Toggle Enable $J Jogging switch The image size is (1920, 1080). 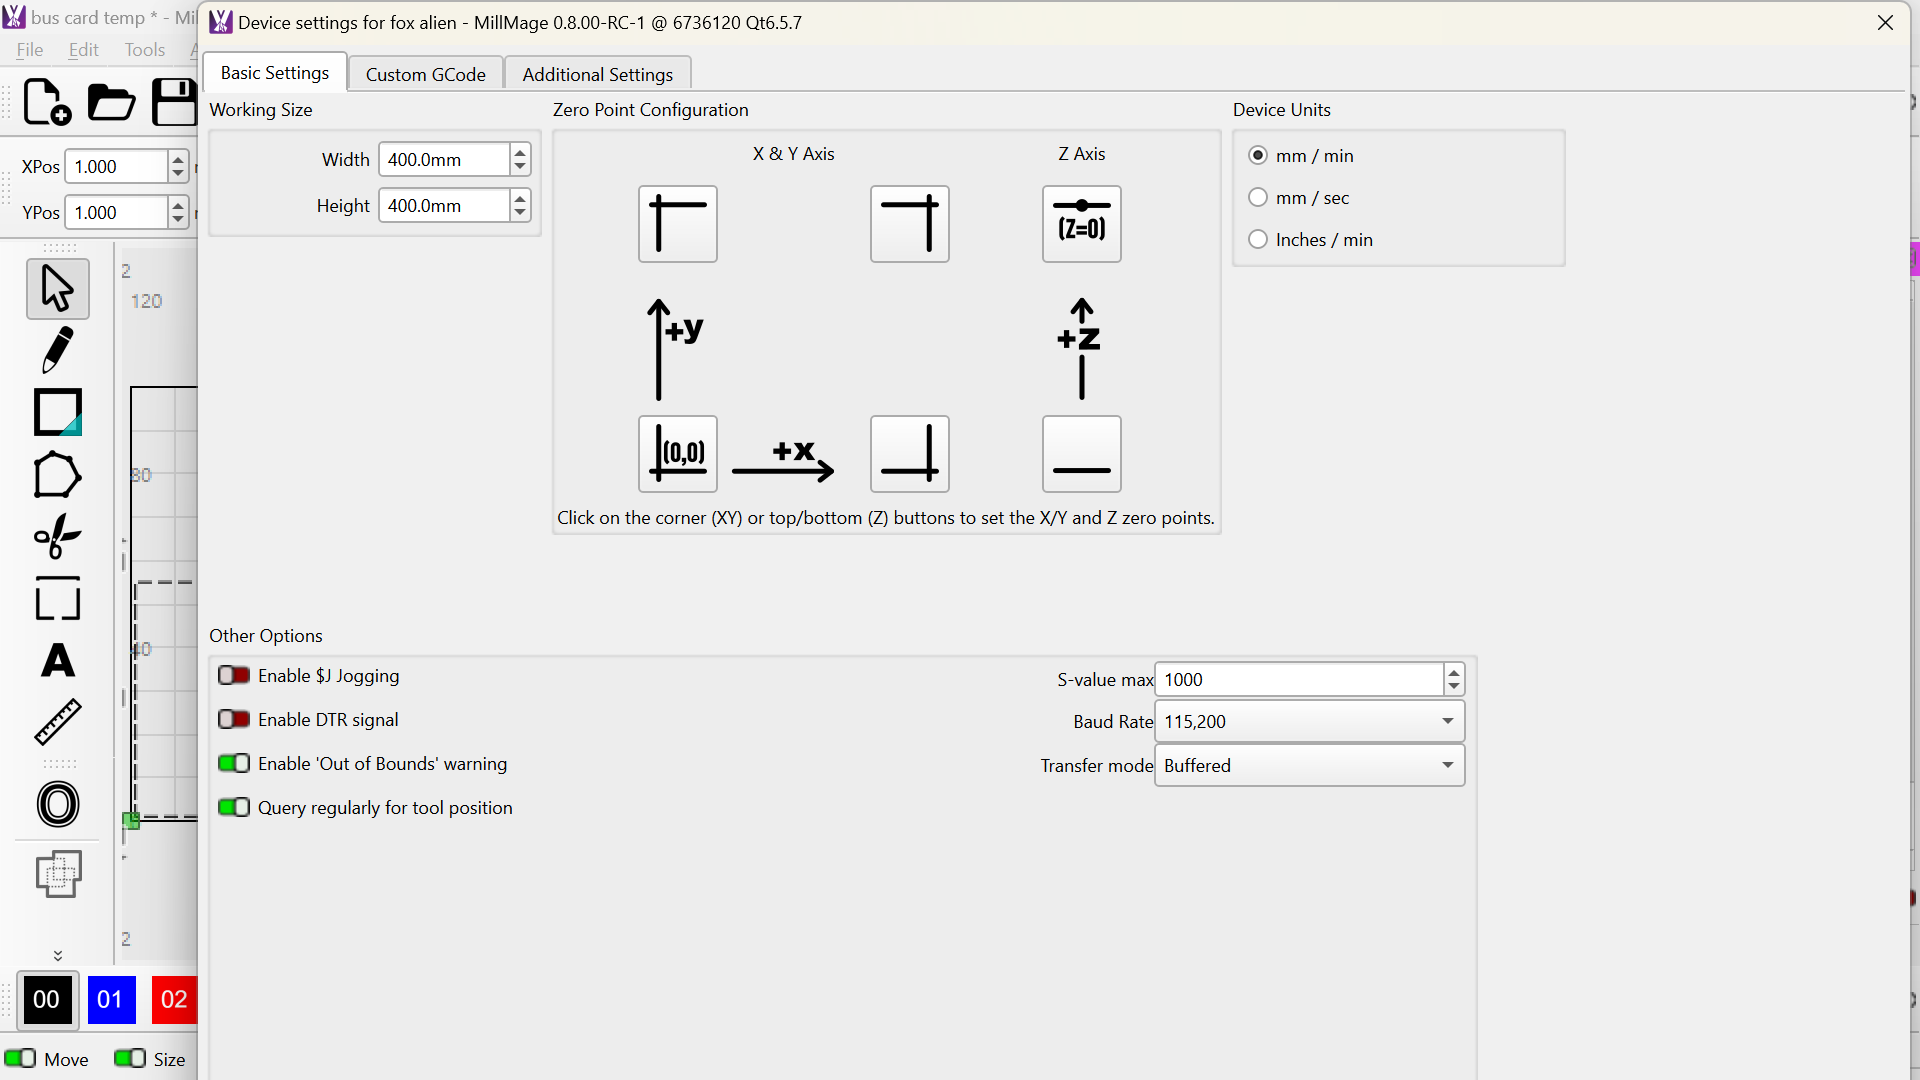234,676
